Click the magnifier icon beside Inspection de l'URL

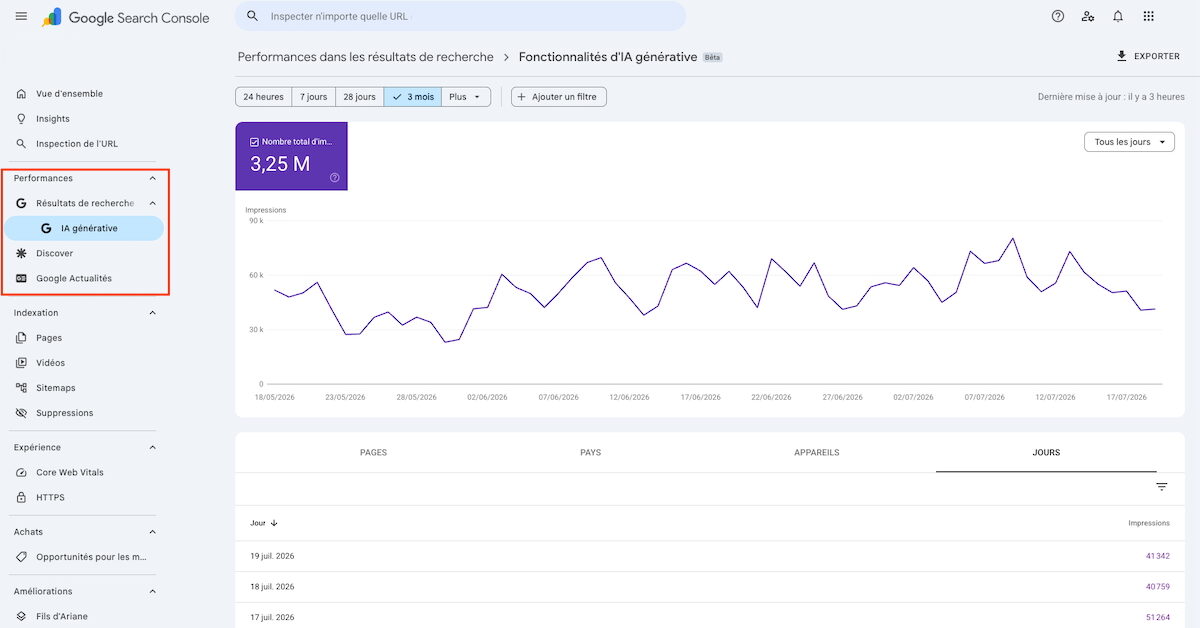[21, 144]
